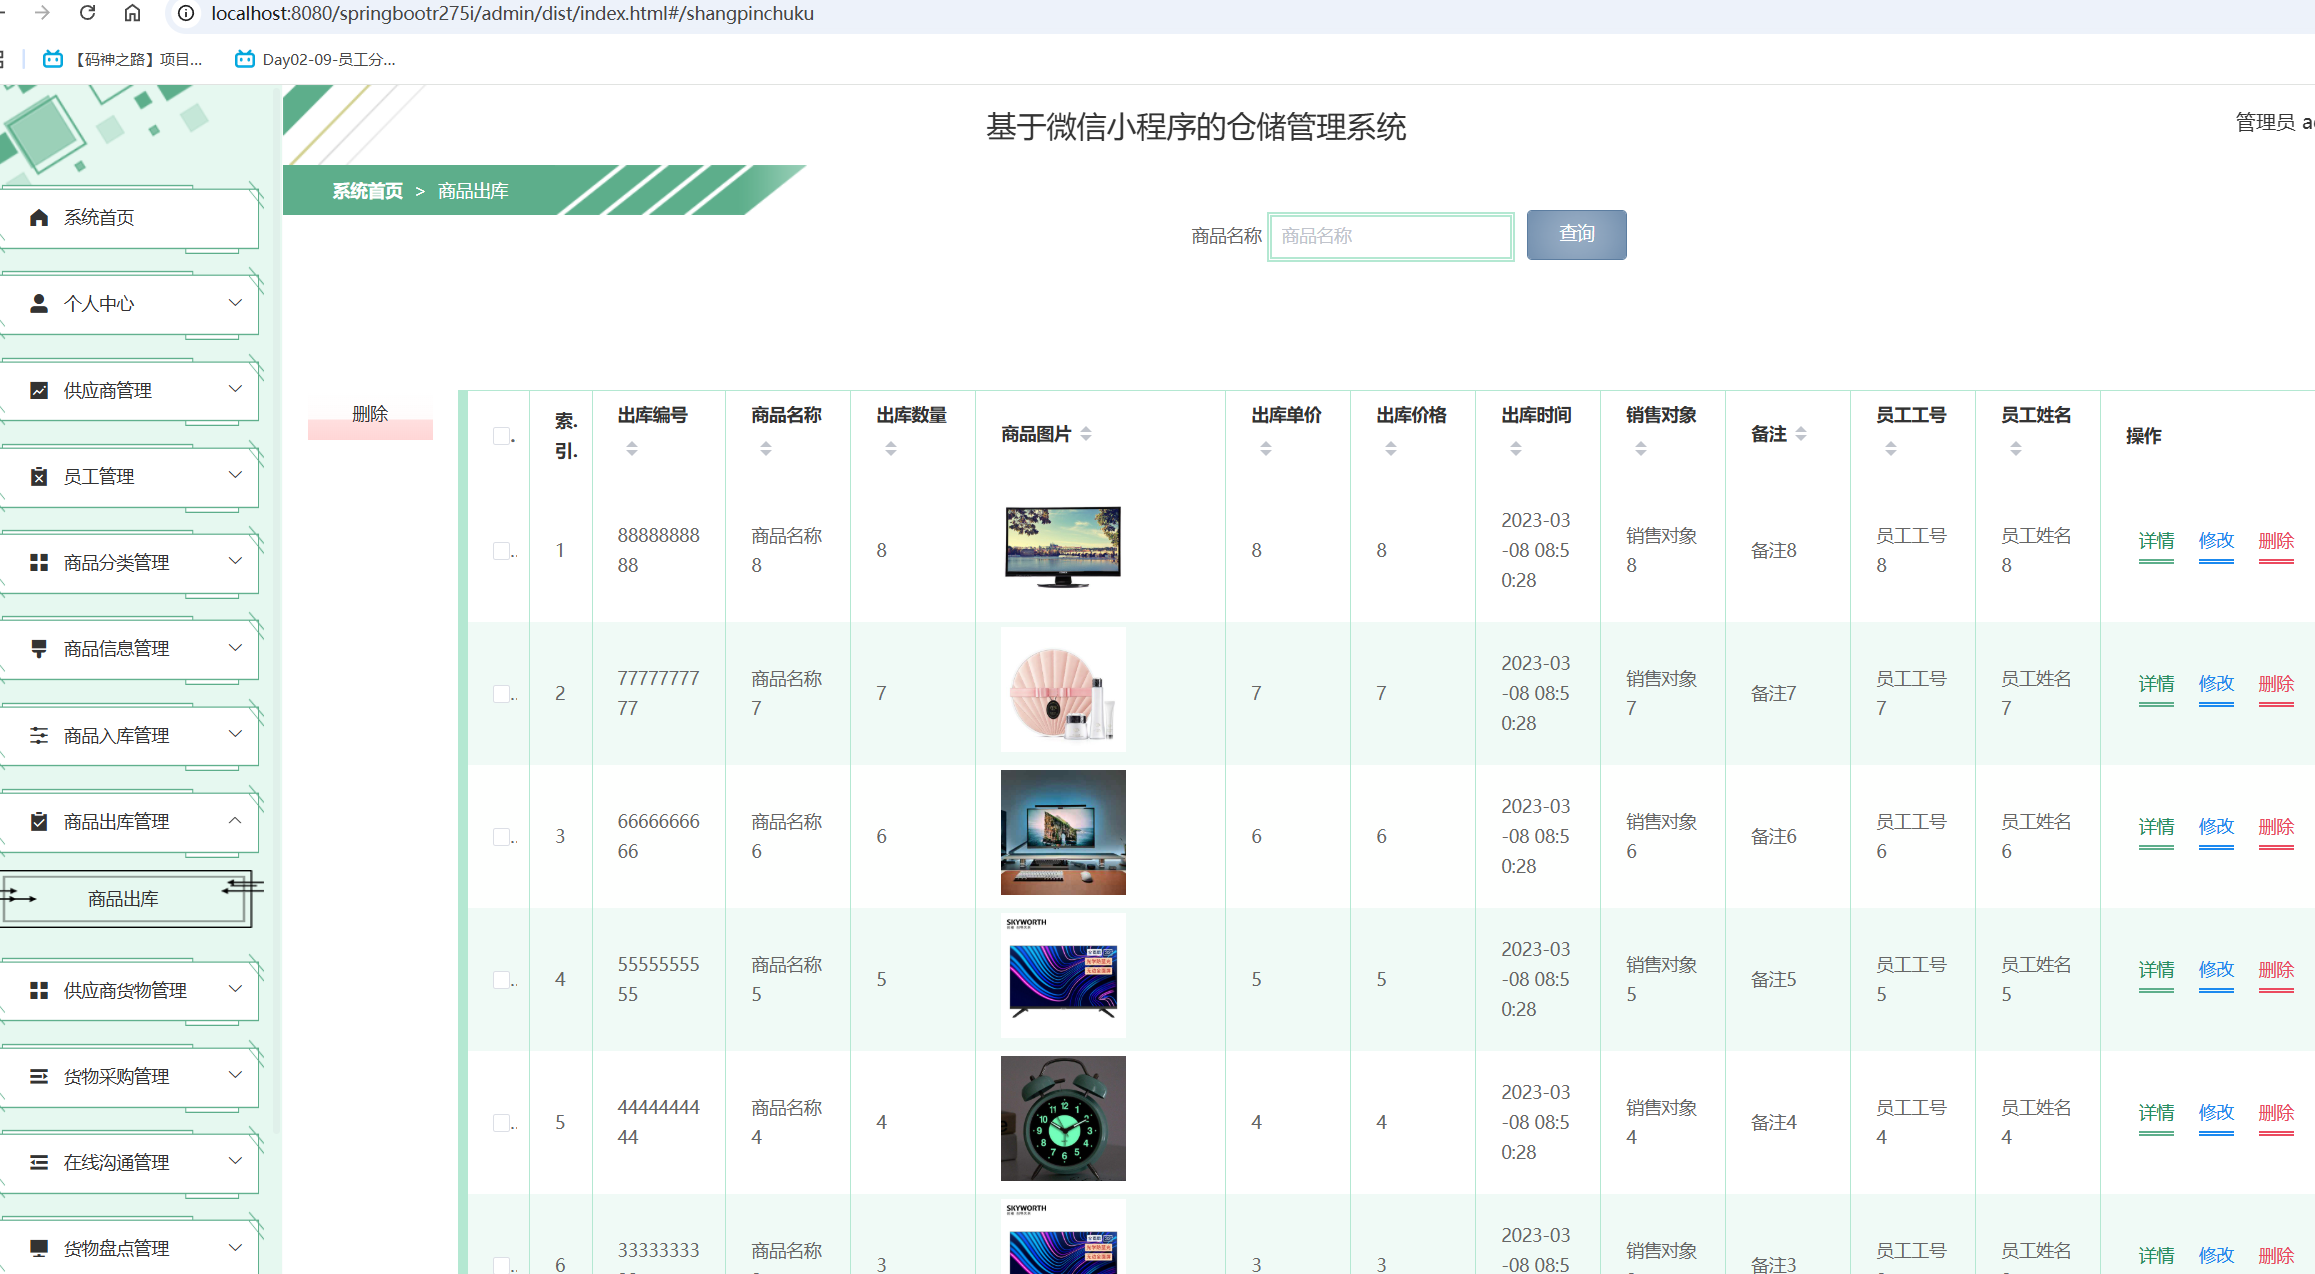Select the person icon for 个人中心
2315x1274 pixels.
39,303
